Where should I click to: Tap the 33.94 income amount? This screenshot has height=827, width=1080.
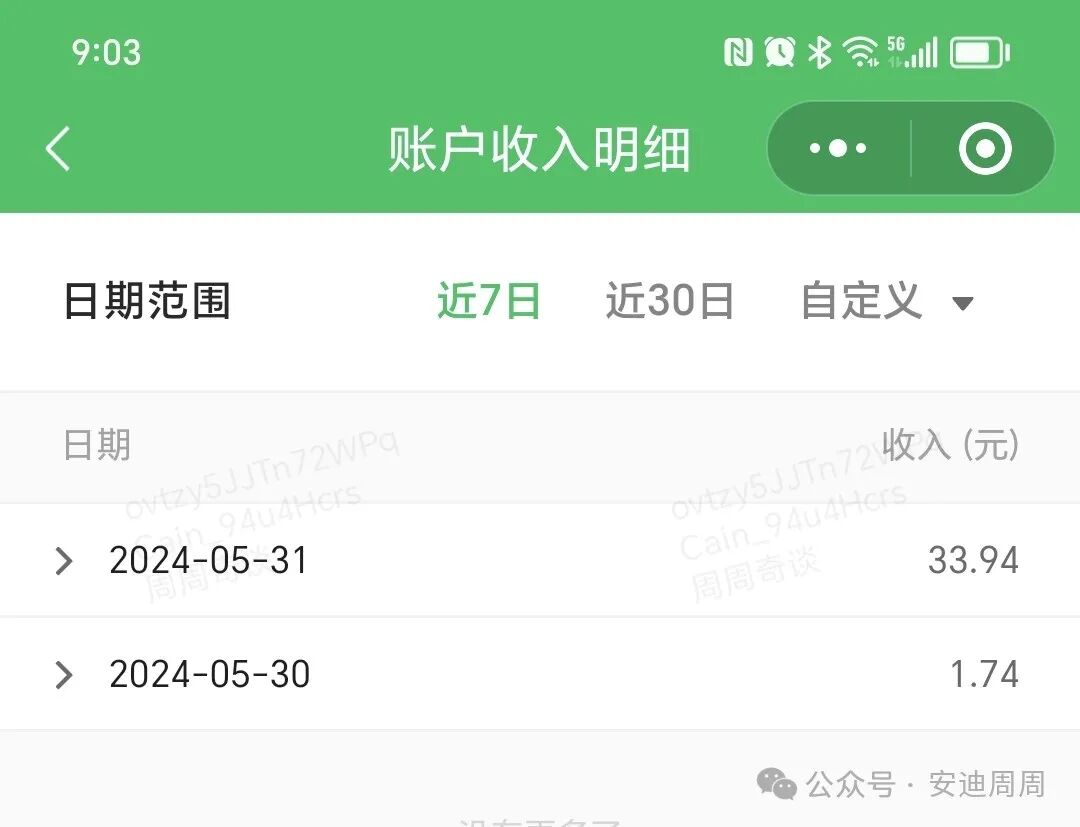973,561
